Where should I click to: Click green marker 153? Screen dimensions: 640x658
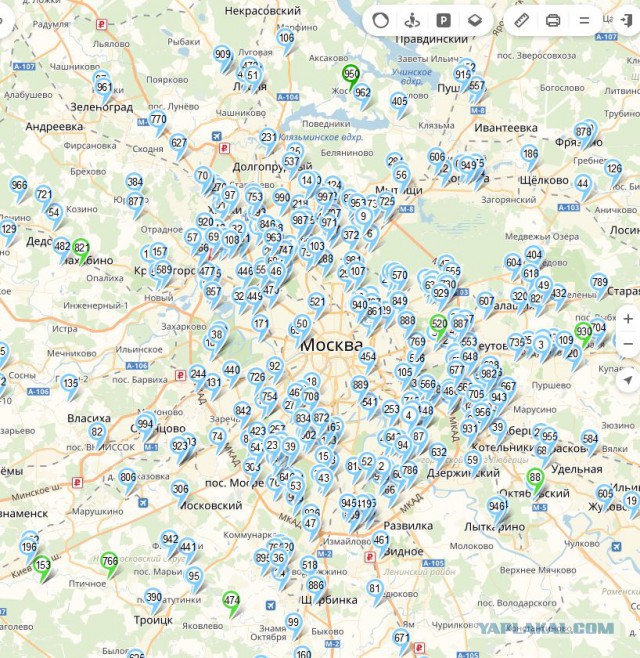click(42, 565)
